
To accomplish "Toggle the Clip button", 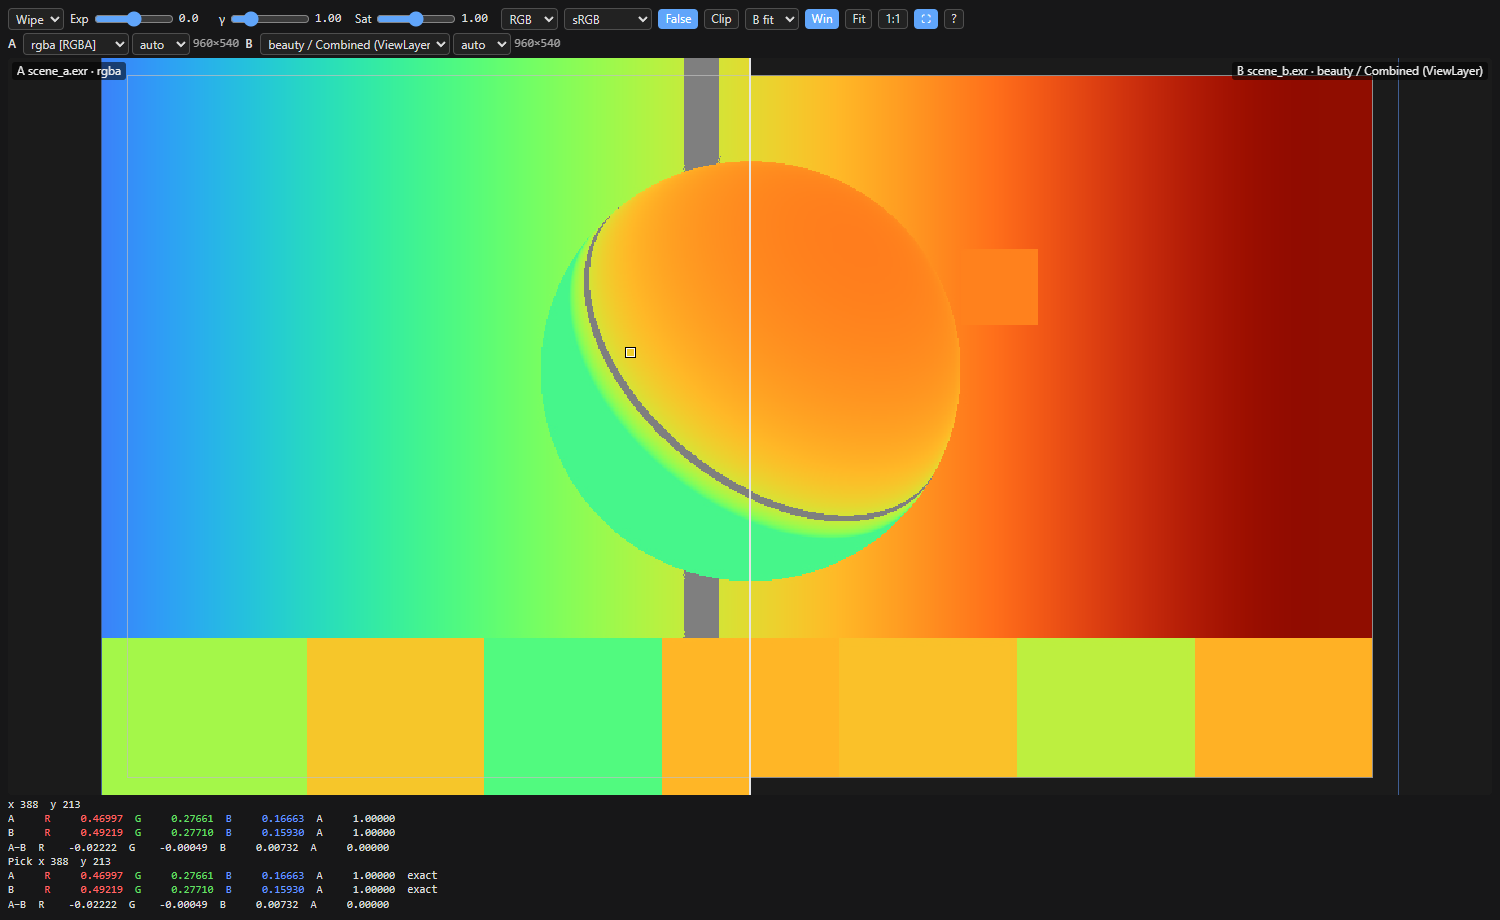I will (721, 19).
